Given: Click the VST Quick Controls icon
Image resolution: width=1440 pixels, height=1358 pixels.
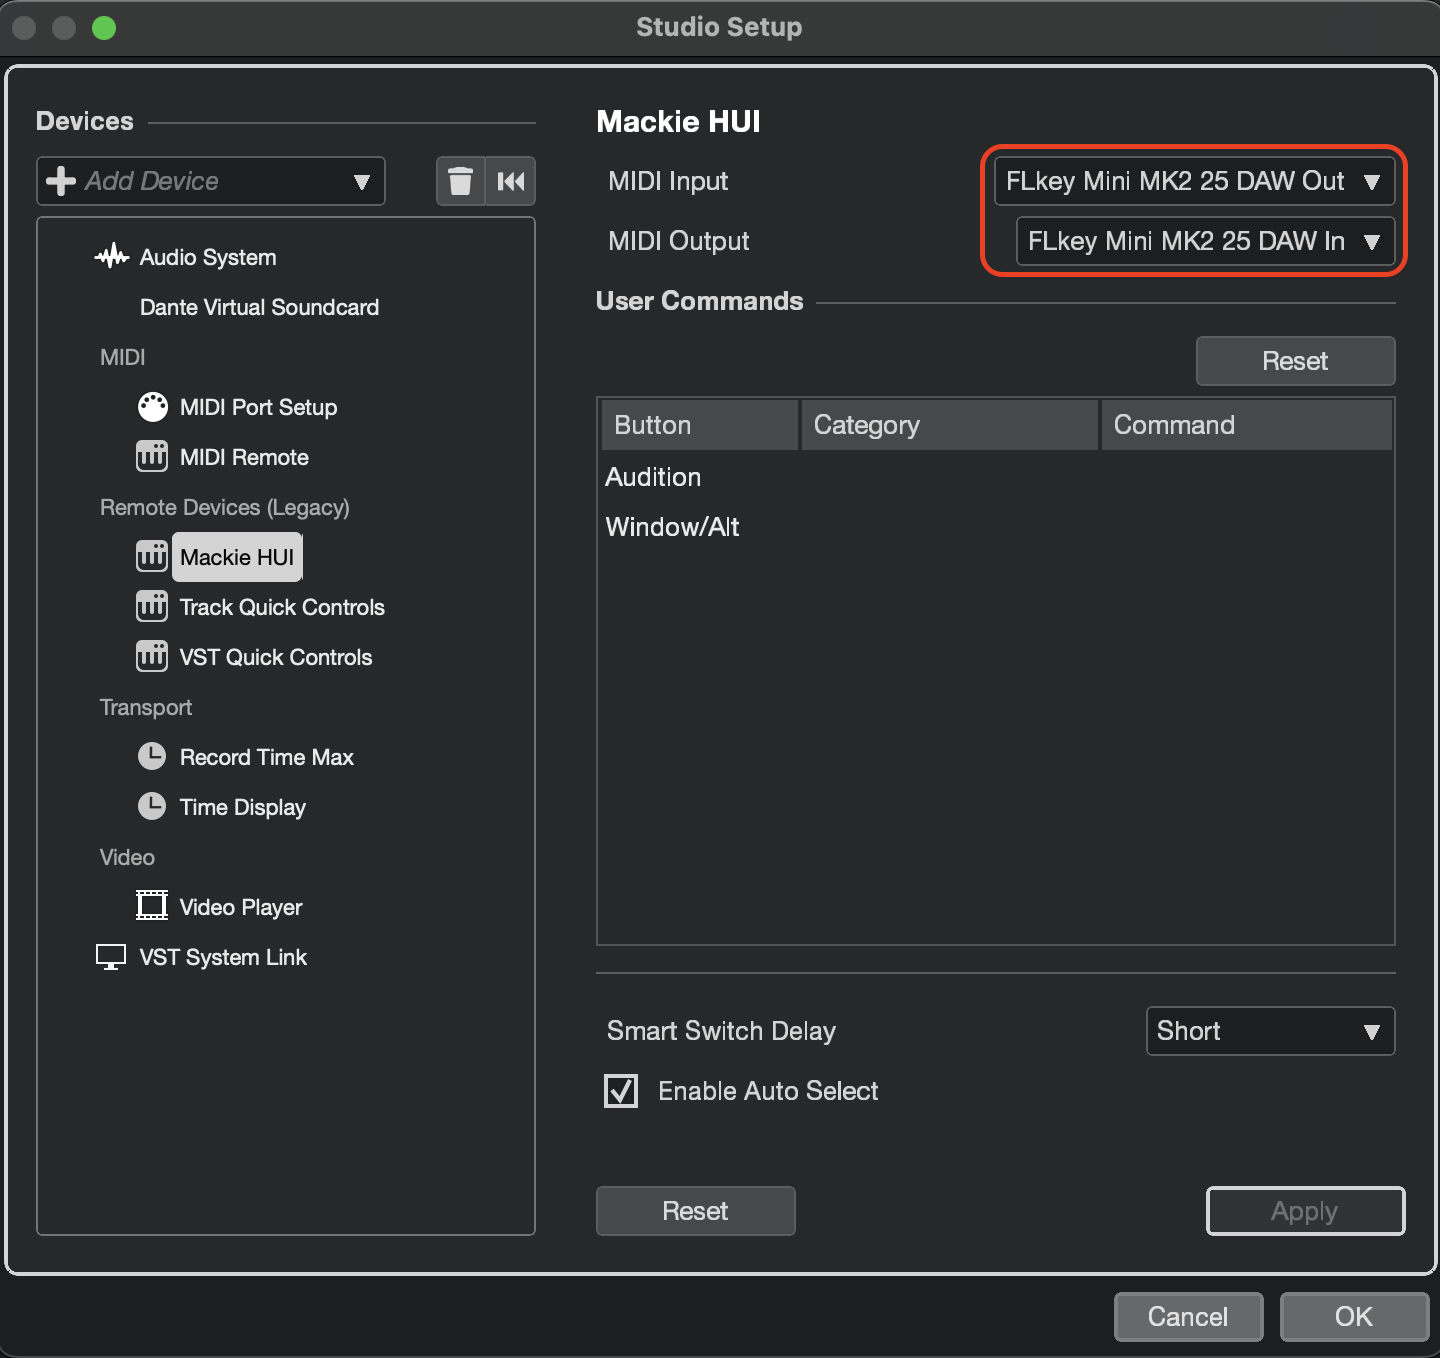Looking at the screenshot, I should coord(152,657).
